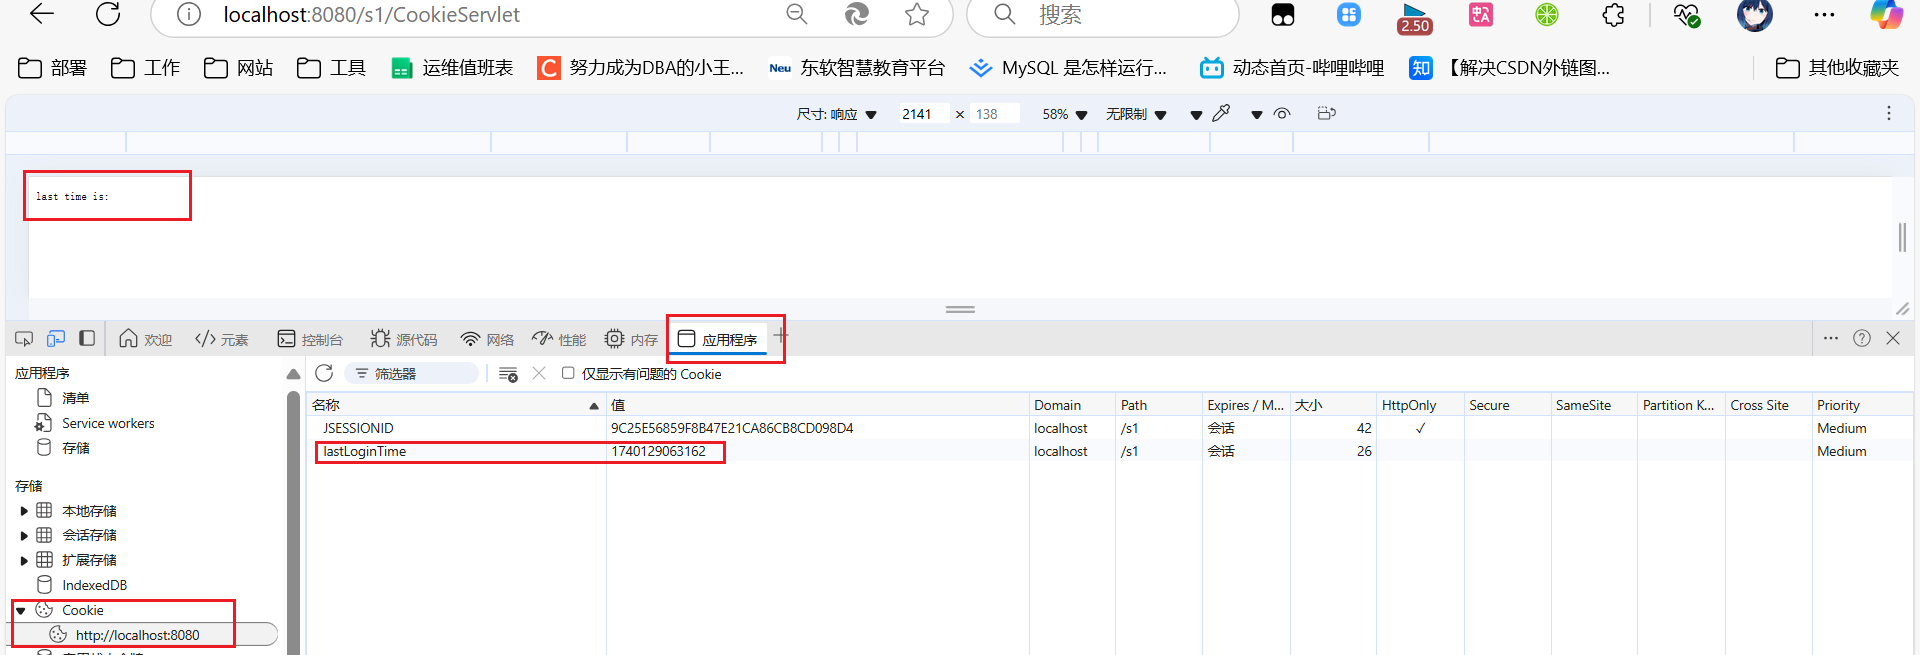Viewport: 1920px width, 655px height.
Task: Open the 动态首页-哔哩哔哩 bookmark
Action: click(1292, 67)
